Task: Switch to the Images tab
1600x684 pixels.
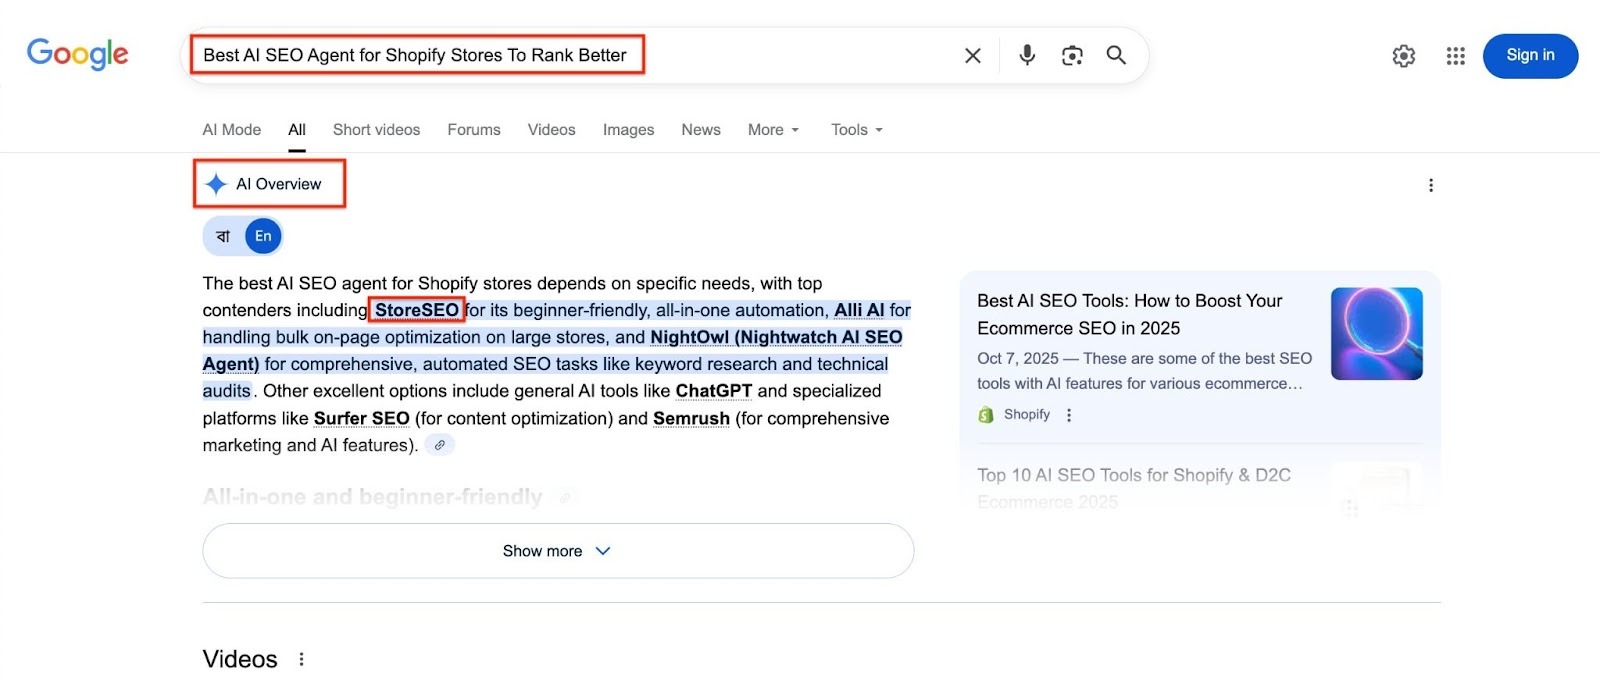Action: [x=628, y=130]
